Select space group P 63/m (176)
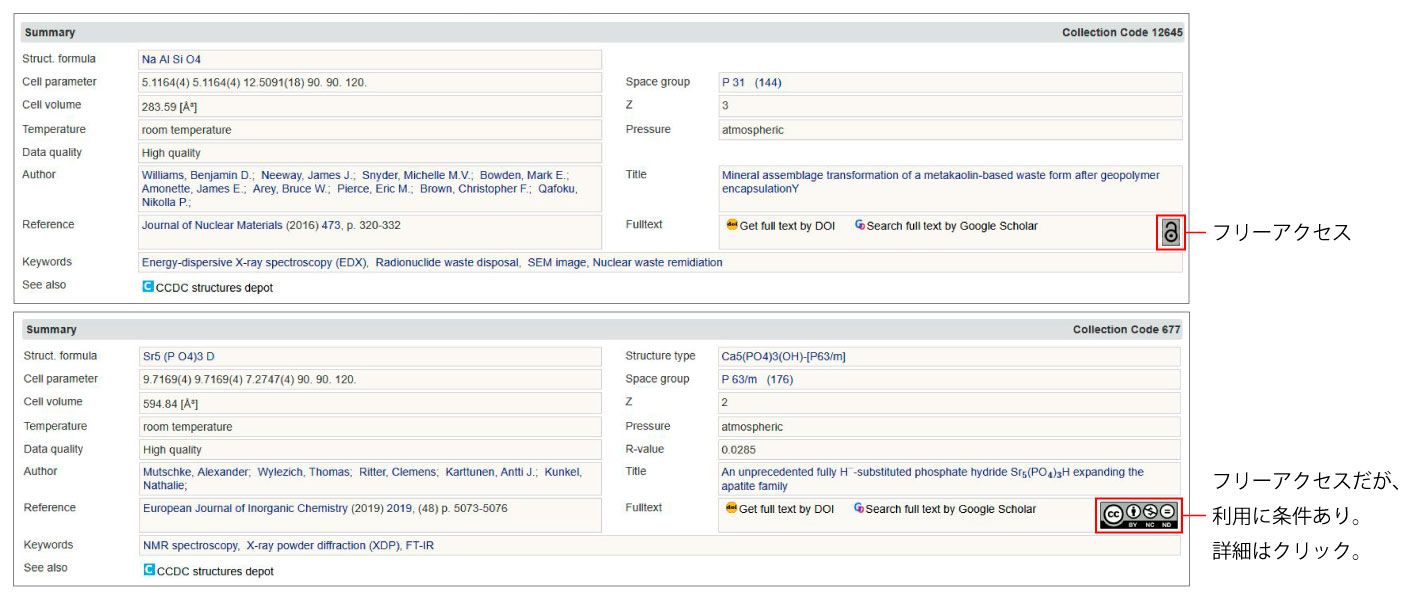The height and width of the screenshot is (601, 1409). pyautogui.click(x=757, y=380)
